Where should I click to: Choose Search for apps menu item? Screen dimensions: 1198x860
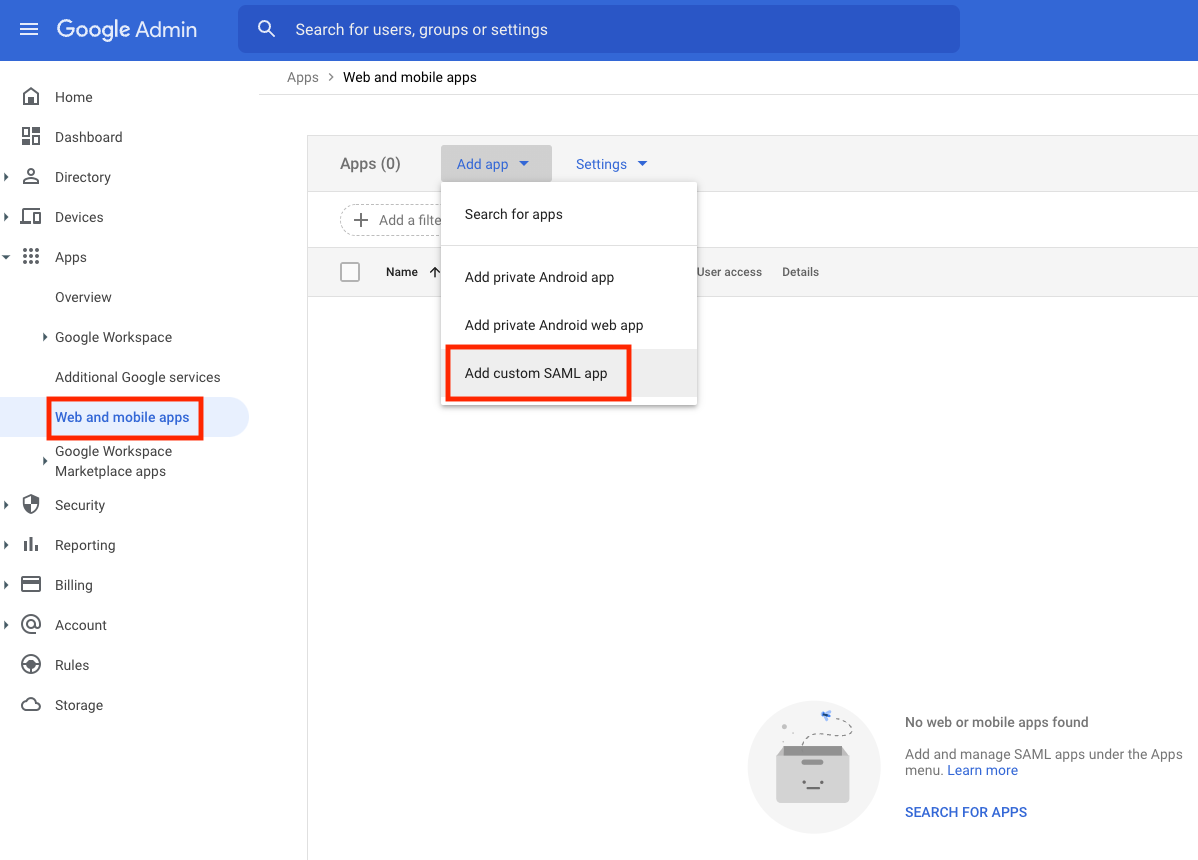coord(568,215)
